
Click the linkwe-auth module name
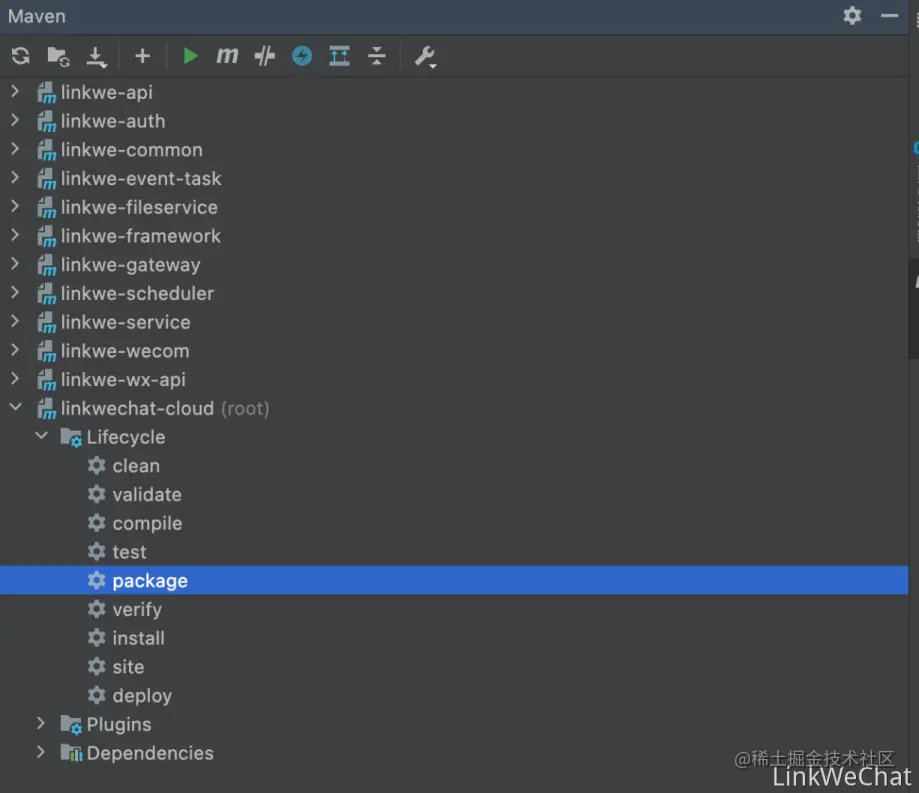click(x=113, y=121)
